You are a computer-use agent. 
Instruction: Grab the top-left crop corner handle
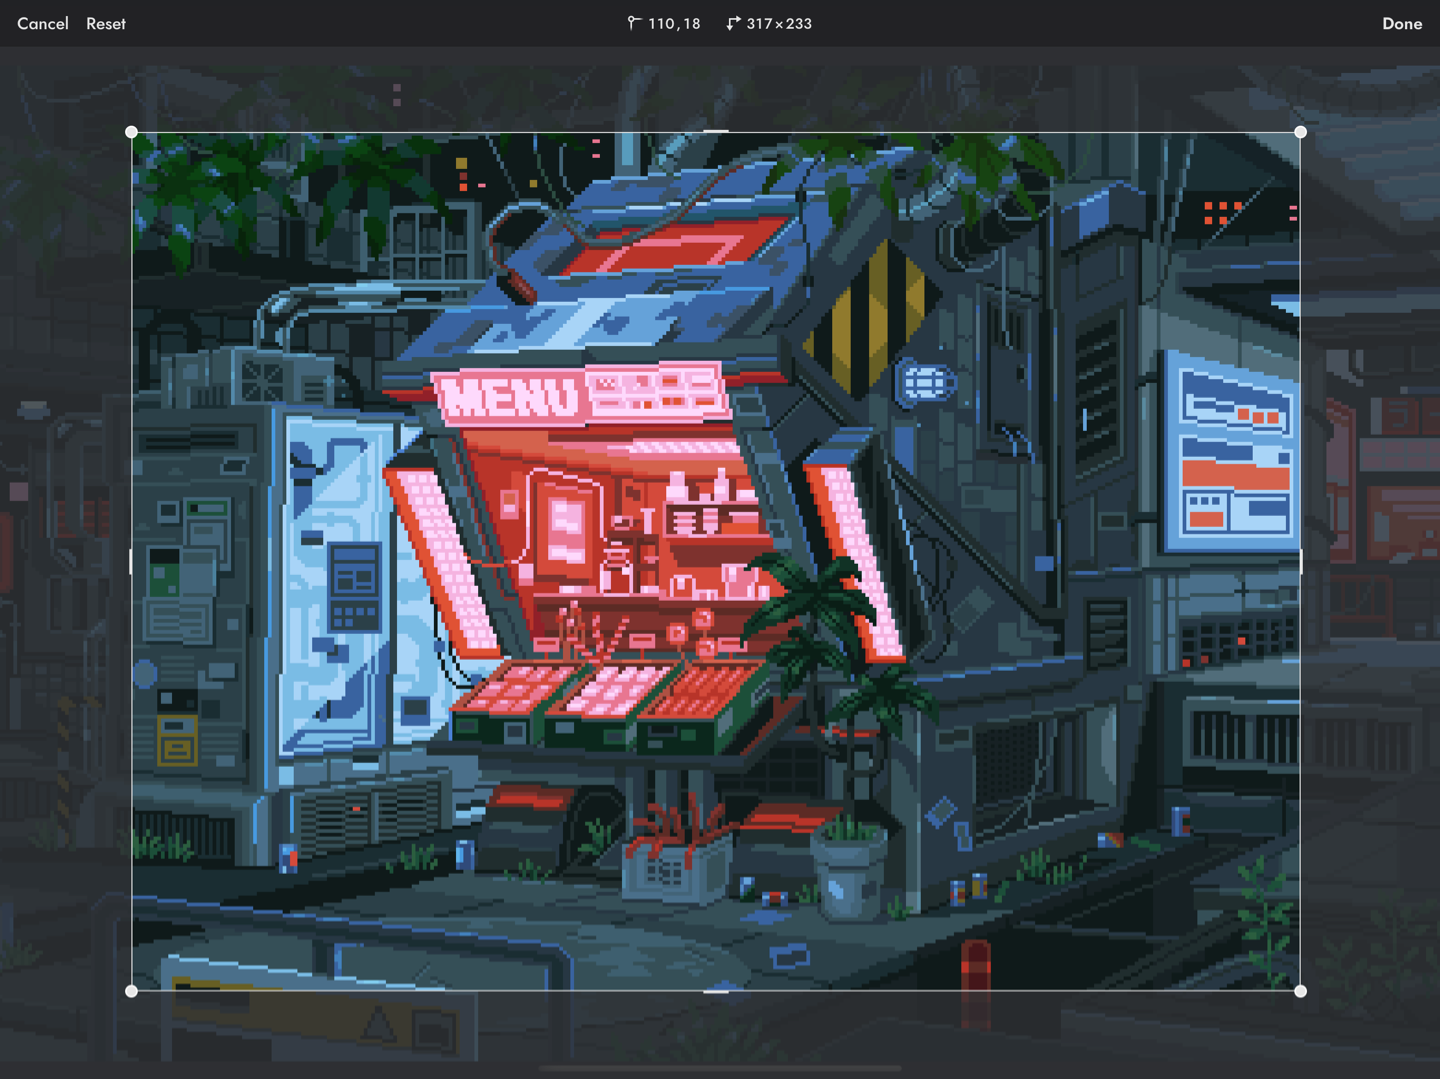tap(132, 132)
